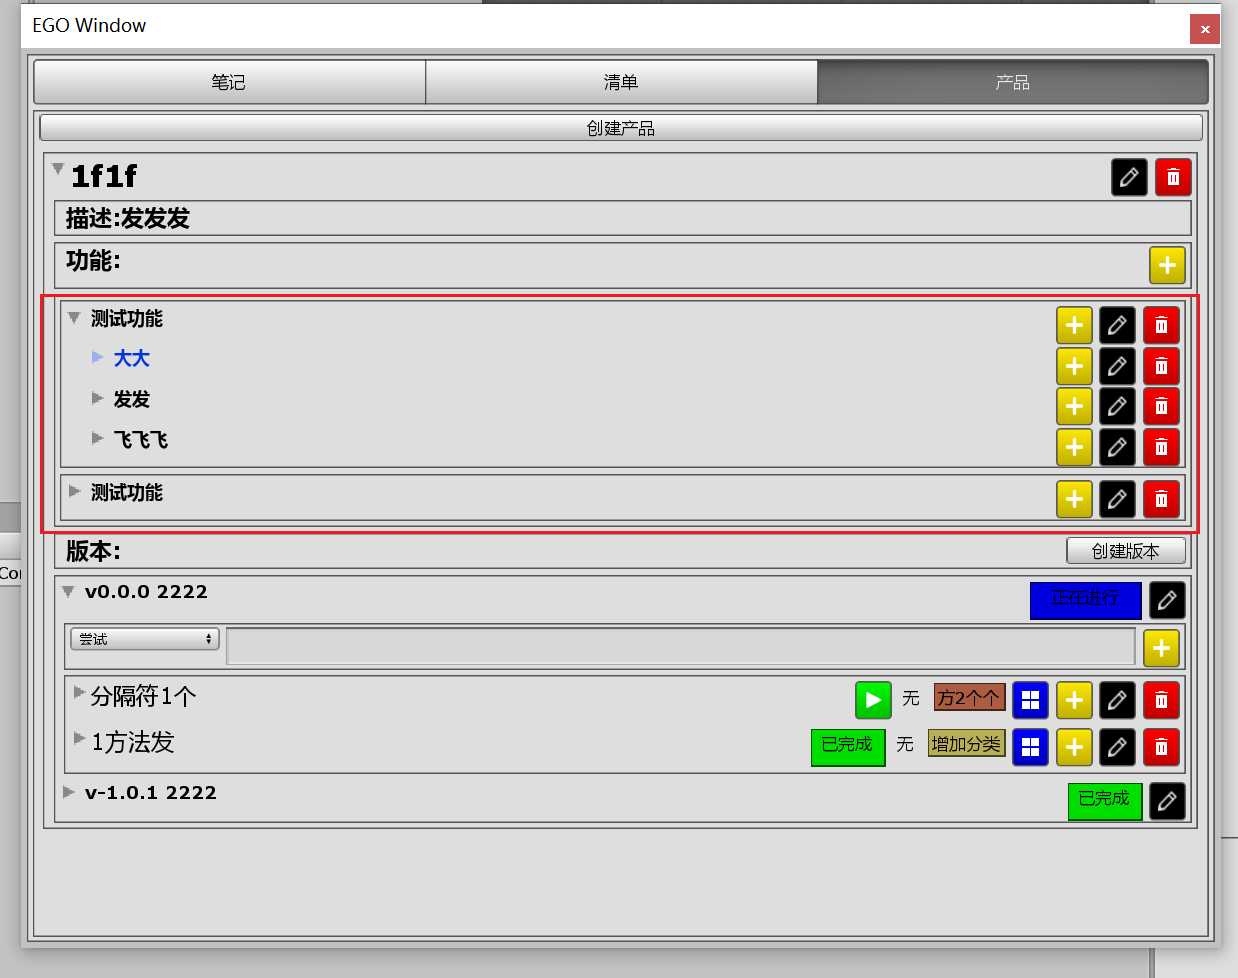Image resolution: width=1238 pixels, height=978 pixels.
Task: Add child under 飞飞飞 item
Action: coord(1074,447)
